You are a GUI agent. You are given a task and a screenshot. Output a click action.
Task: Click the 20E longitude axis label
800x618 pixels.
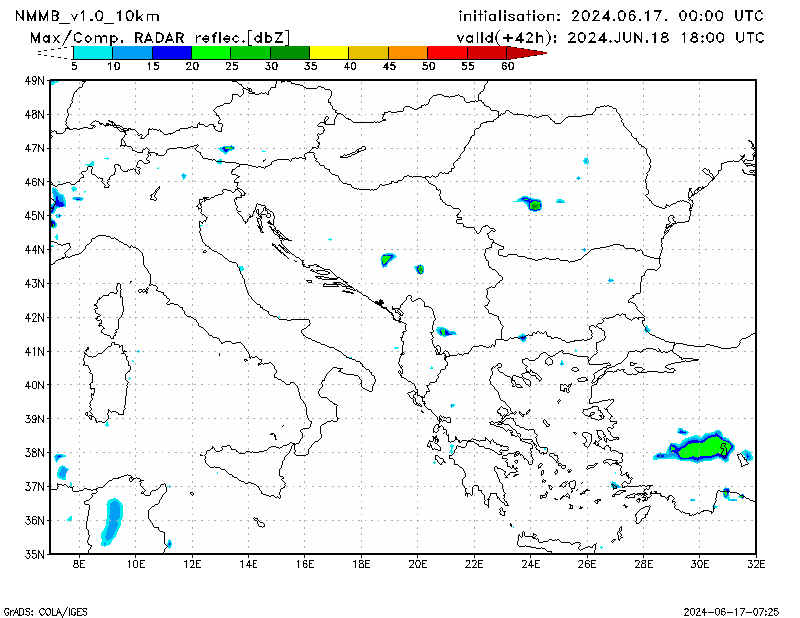point(419,564)
